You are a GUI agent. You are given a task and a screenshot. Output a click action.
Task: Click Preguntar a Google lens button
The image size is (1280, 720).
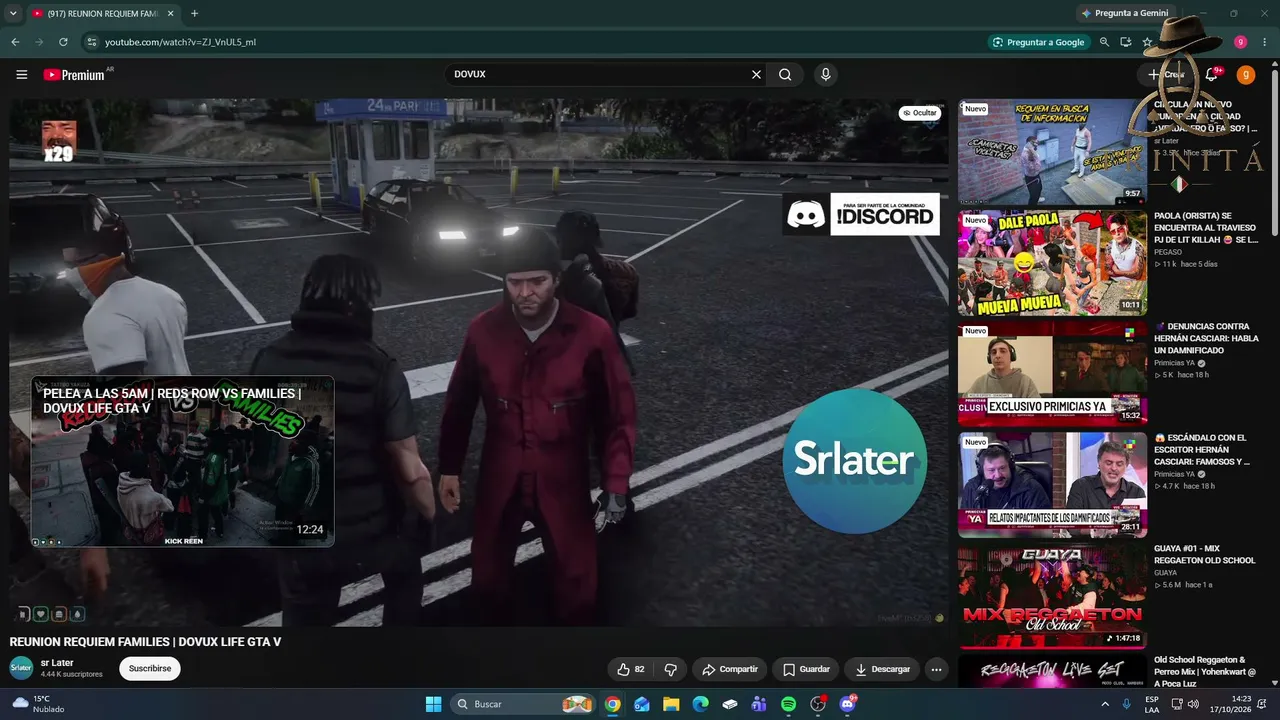pos(1039,42)
